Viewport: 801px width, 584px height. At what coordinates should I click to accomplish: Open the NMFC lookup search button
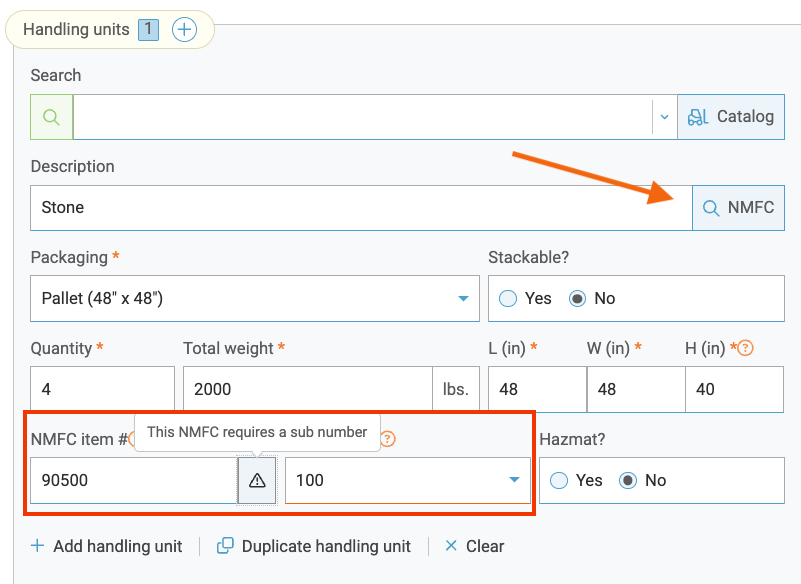coord(739,208)
